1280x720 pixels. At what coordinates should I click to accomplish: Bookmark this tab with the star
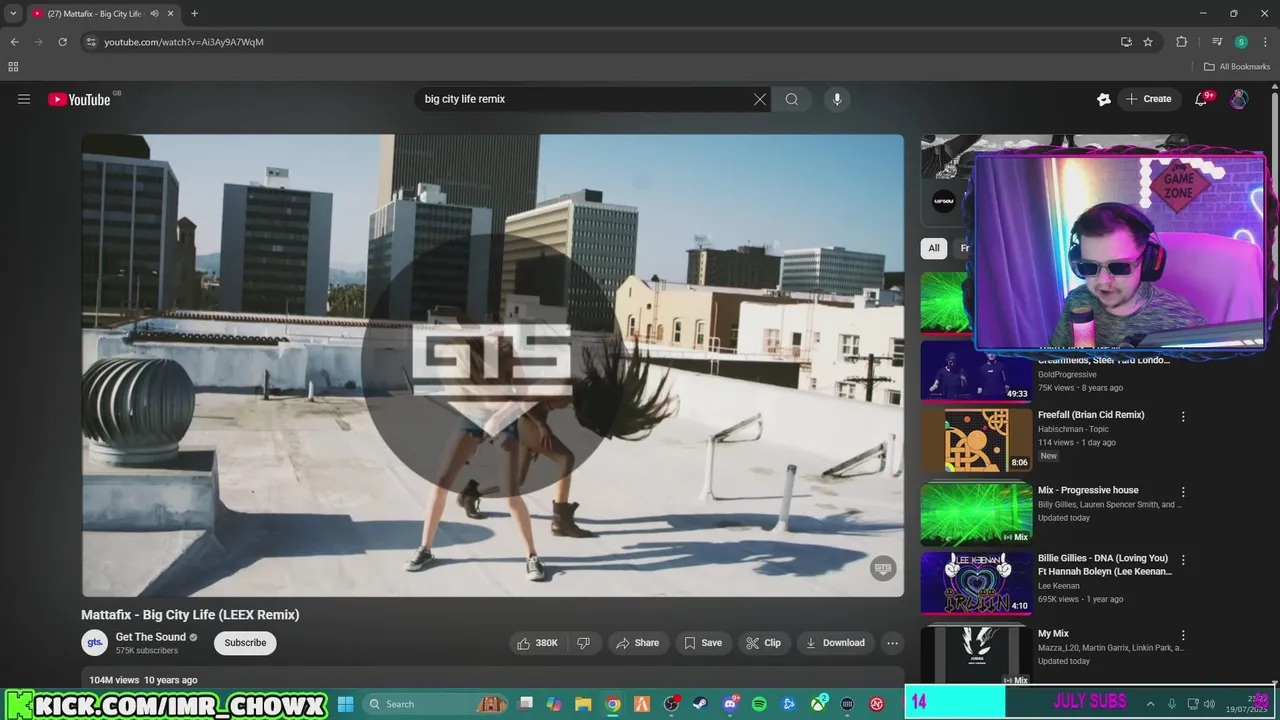[1148, 42]
